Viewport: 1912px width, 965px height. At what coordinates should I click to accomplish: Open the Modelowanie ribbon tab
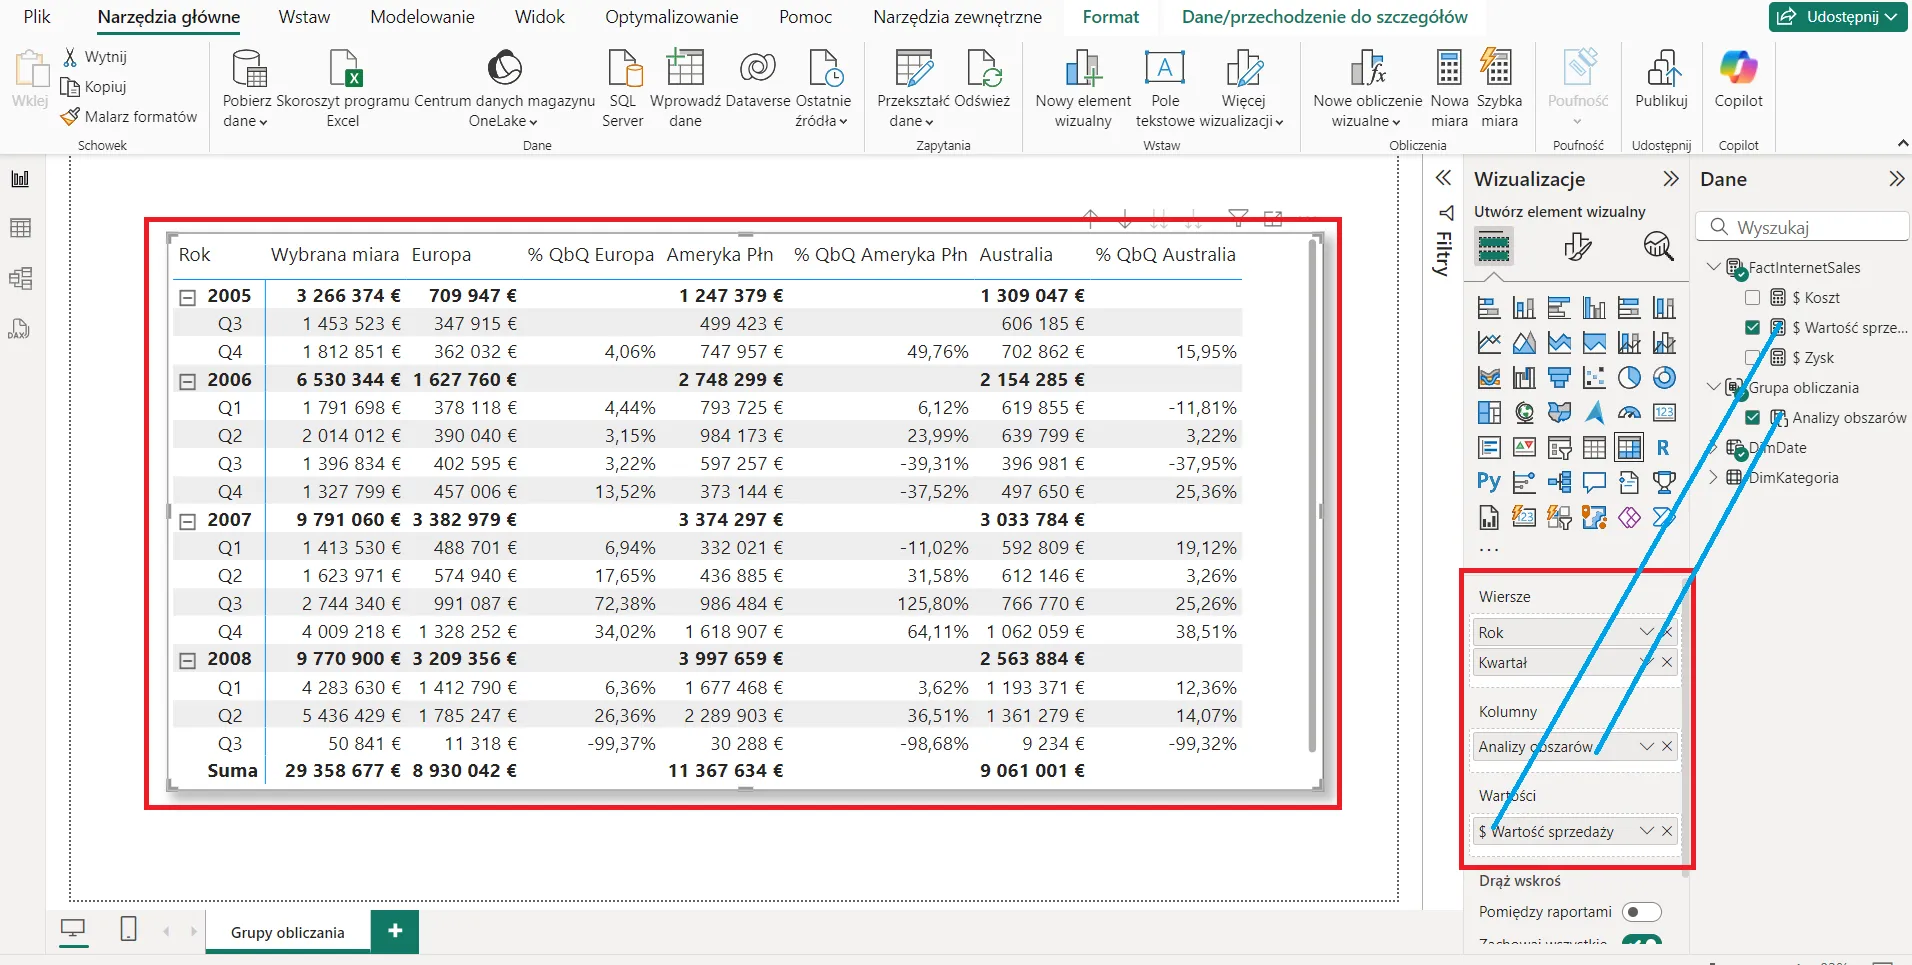(422, 17)
